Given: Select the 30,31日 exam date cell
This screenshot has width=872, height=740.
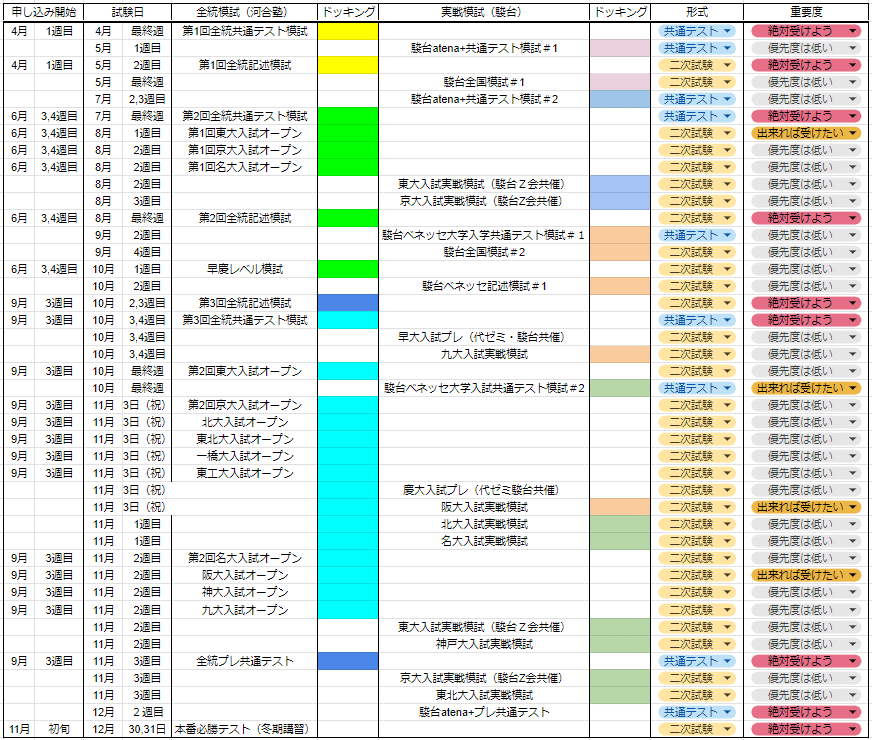Looking at the screenshot, I should click(147, 729).
